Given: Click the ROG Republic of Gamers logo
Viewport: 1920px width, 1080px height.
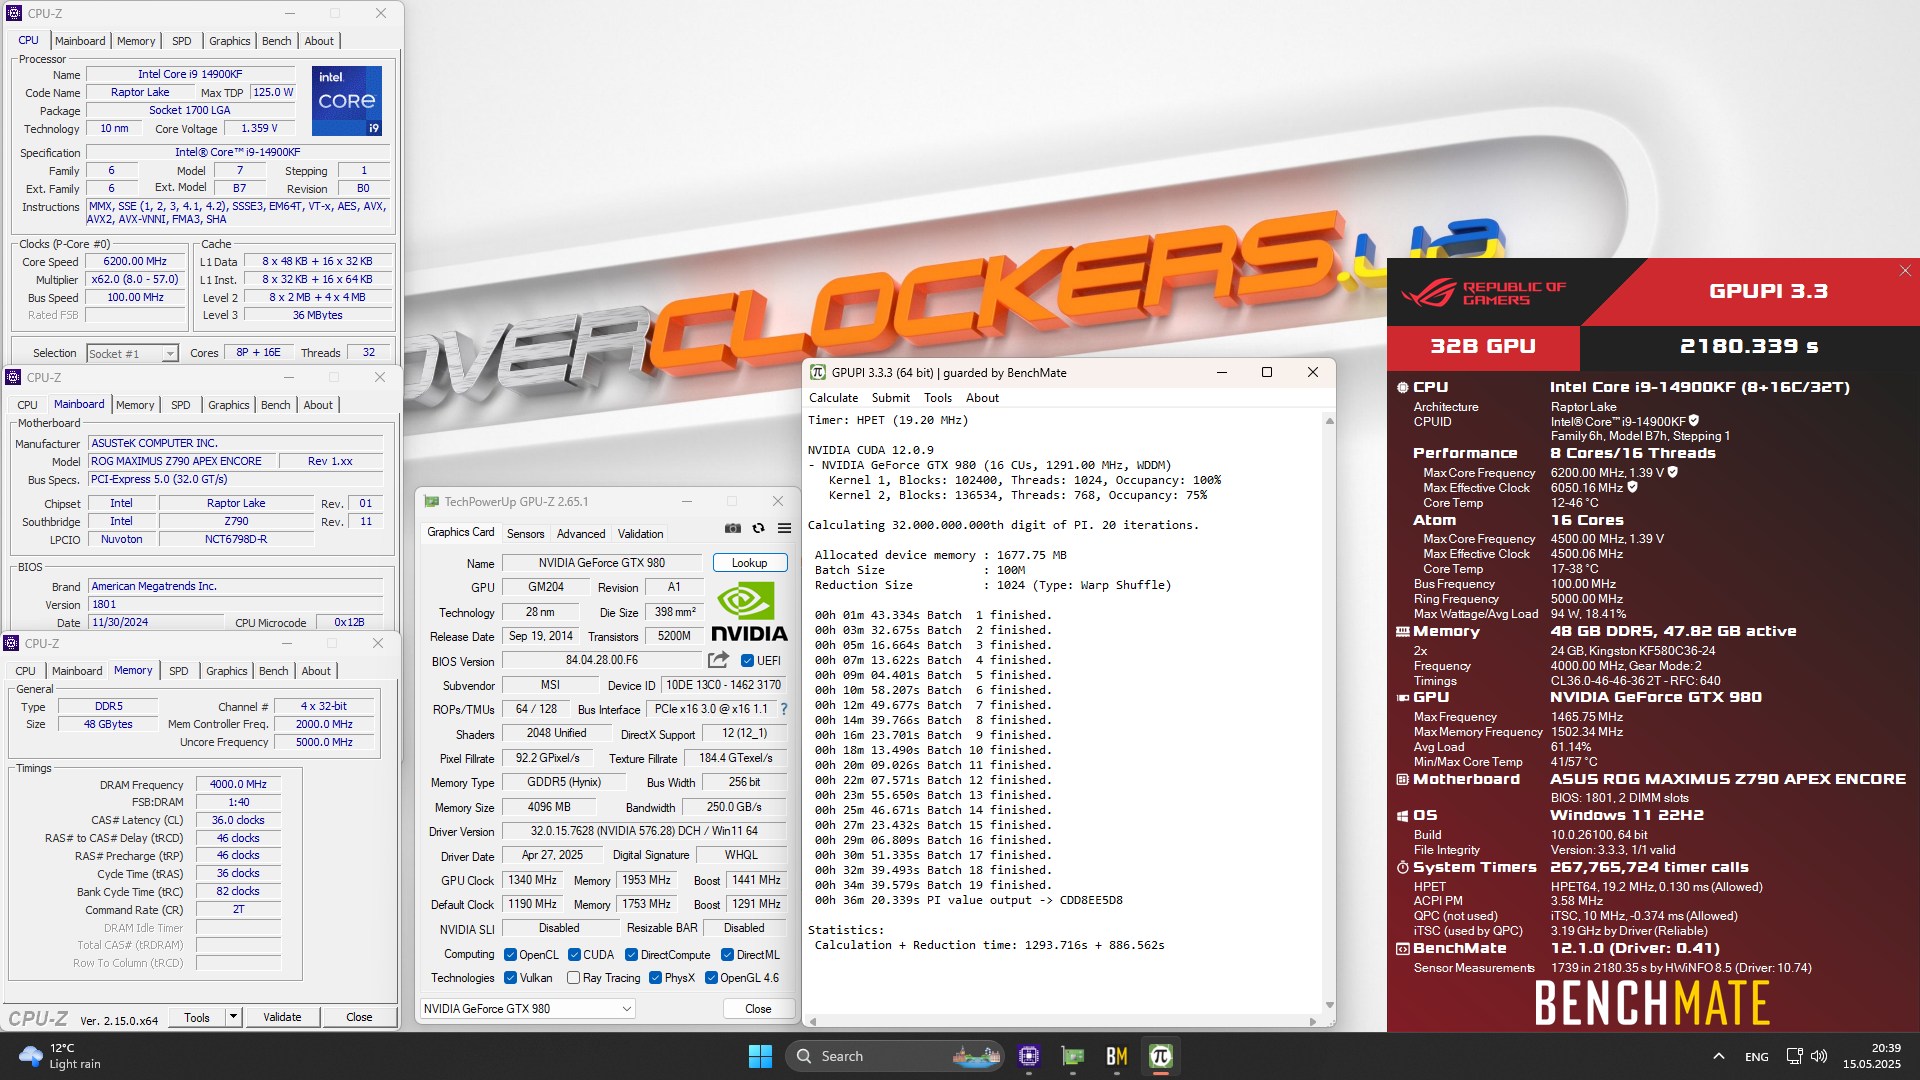Looking at the screenshot, I should pyautogui.click(x=1483, y=293).
